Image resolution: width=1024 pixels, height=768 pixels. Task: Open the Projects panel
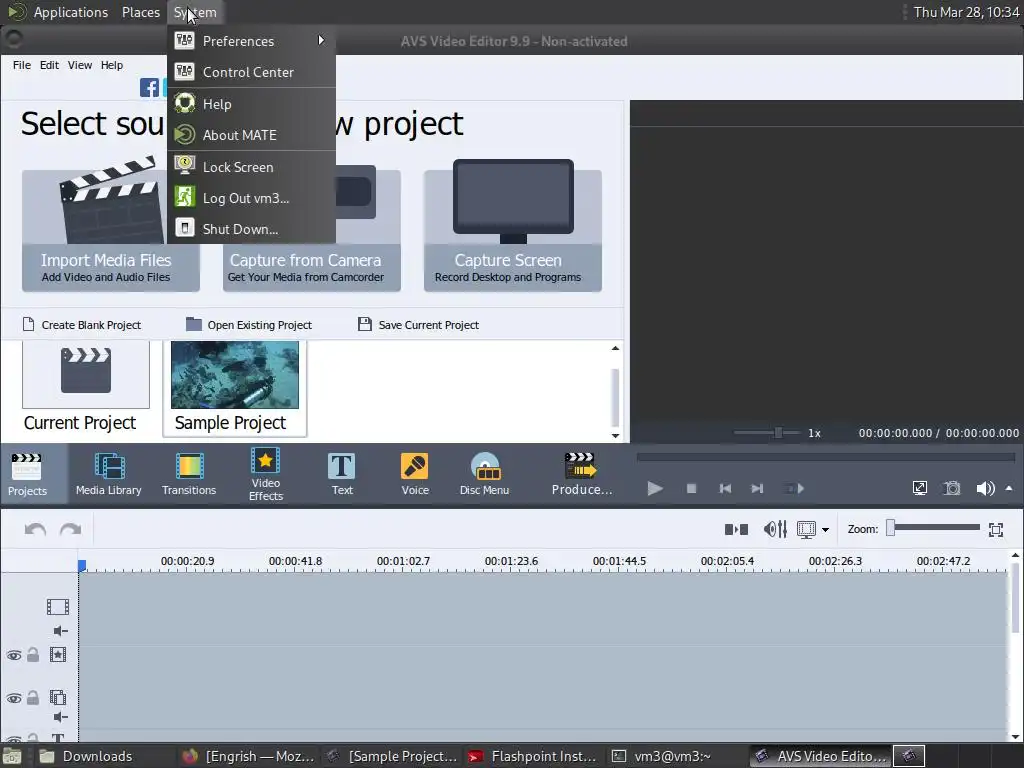pos(27,474)
